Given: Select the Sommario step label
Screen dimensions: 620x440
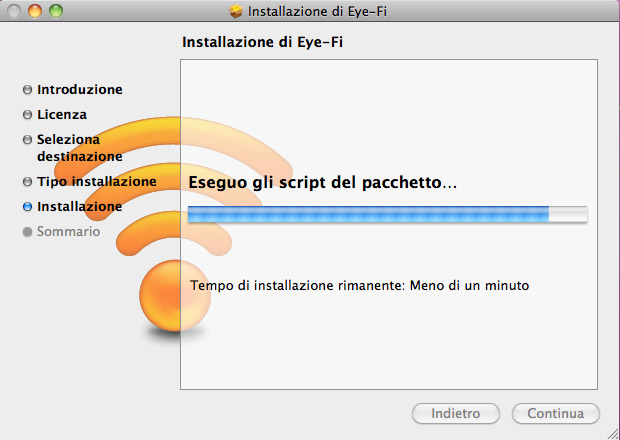Looking at the screenshot, I should 68,232.
